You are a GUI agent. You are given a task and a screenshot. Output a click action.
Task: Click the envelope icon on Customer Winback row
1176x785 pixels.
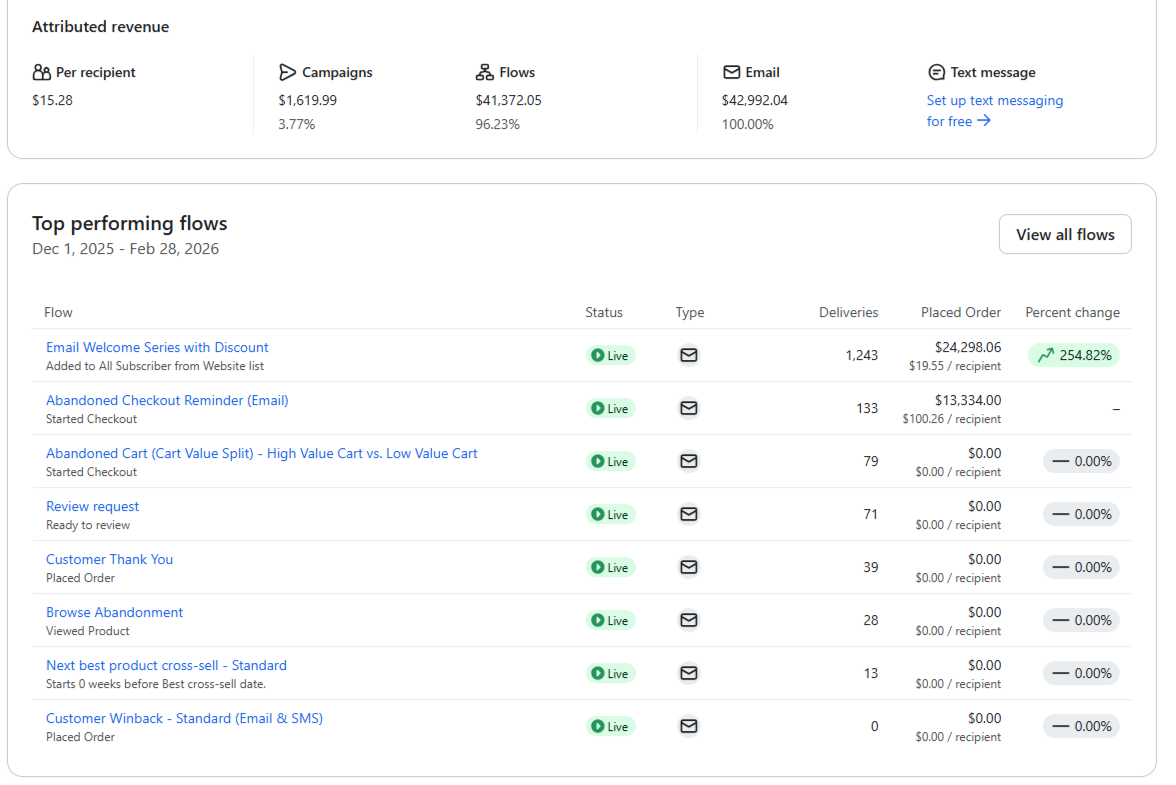click(688, 726)
